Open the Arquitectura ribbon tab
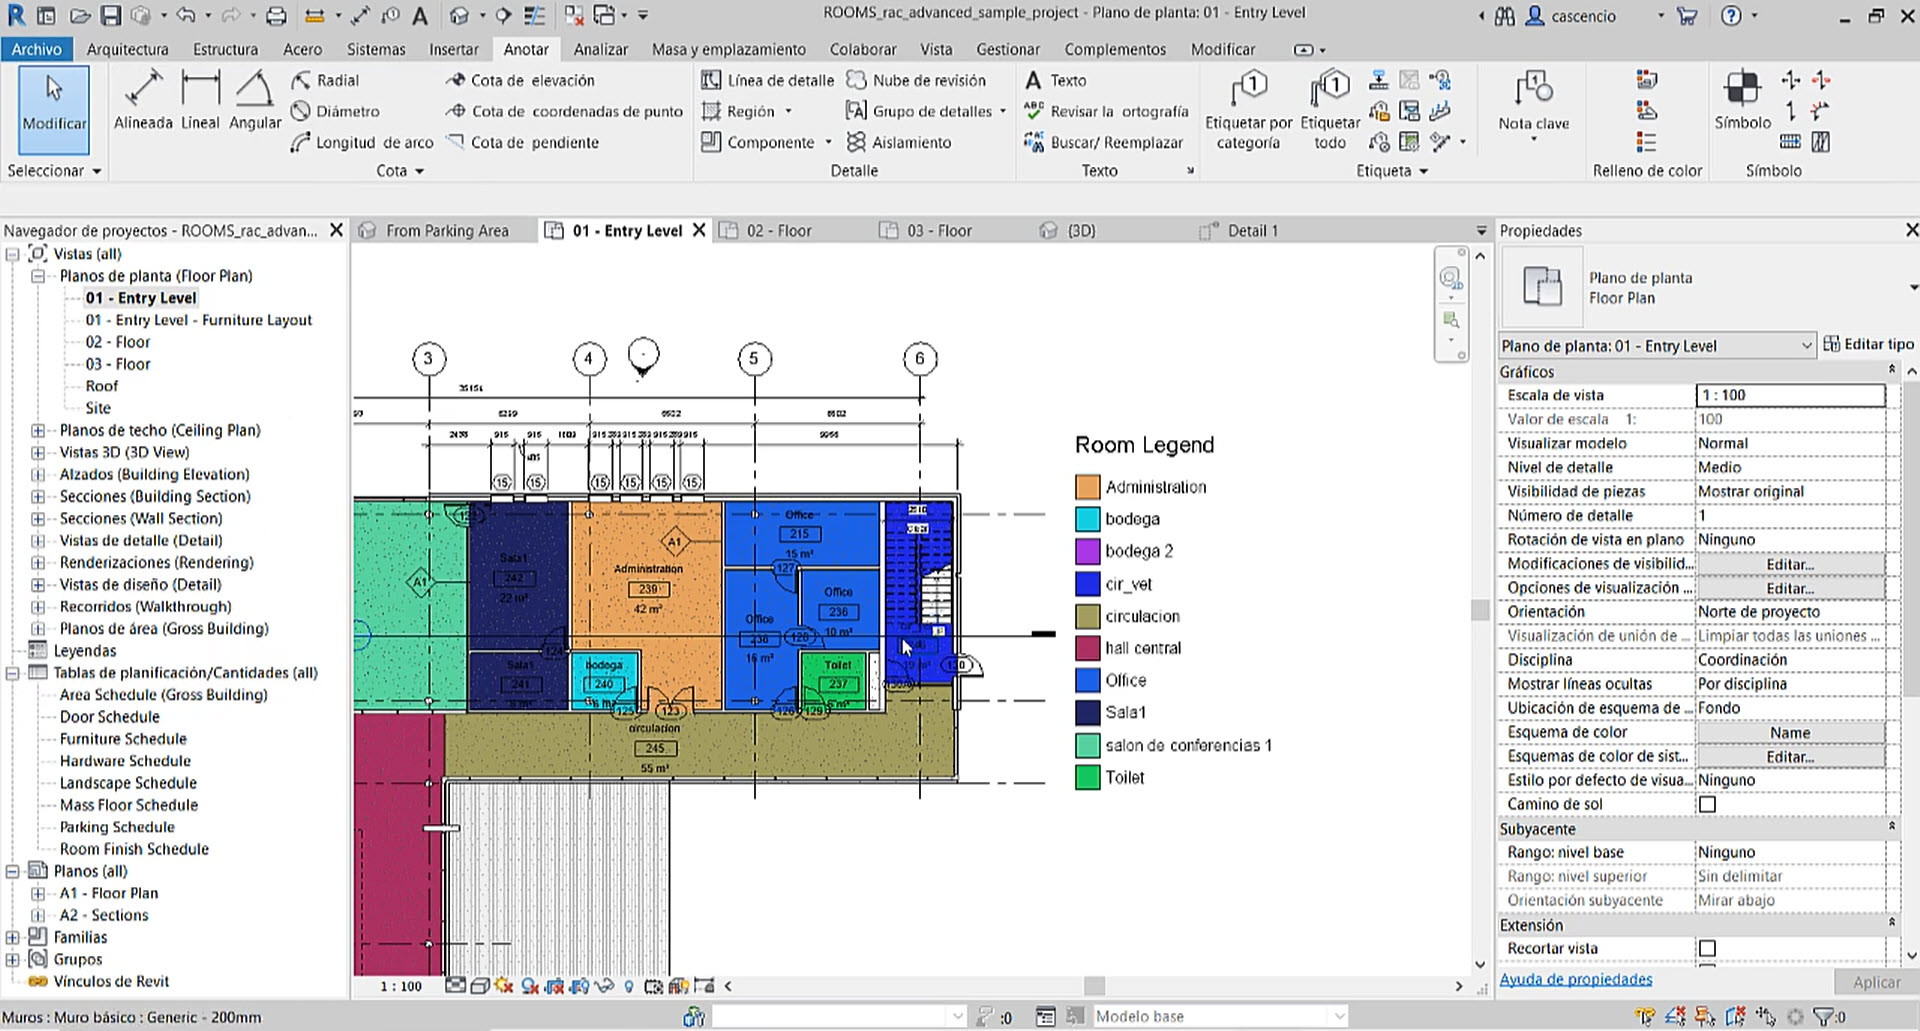This screenshot has height=1031, width=1920. point(127,49)
